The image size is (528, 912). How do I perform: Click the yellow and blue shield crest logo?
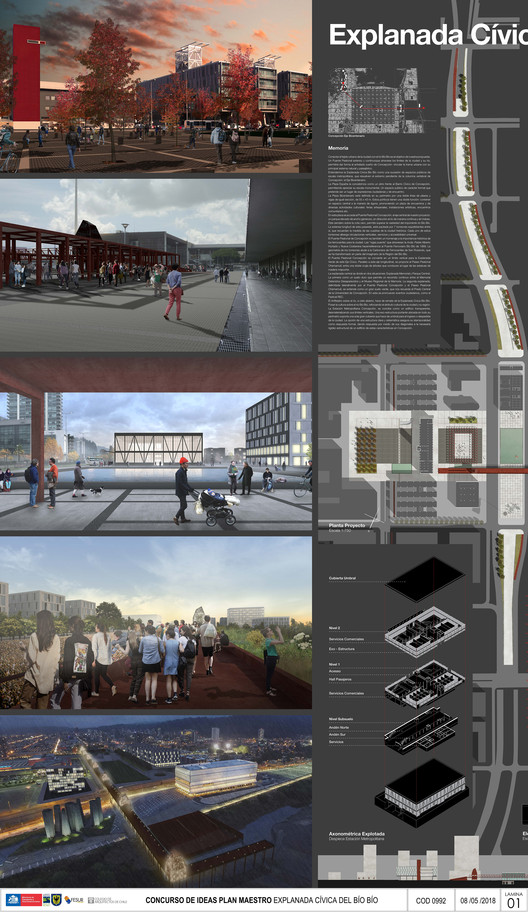[x=56, y=899]
